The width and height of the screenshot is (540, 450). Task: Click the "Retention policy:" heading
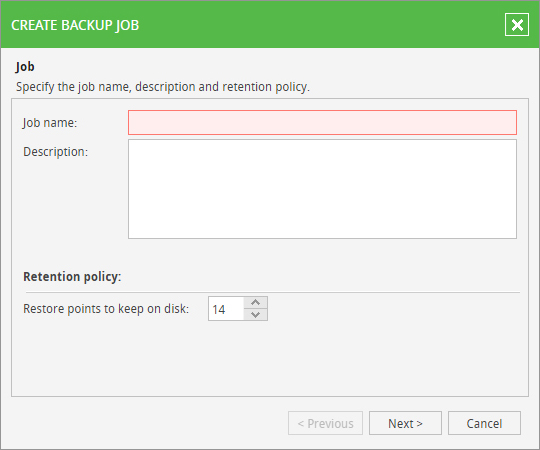click(72, 276)
